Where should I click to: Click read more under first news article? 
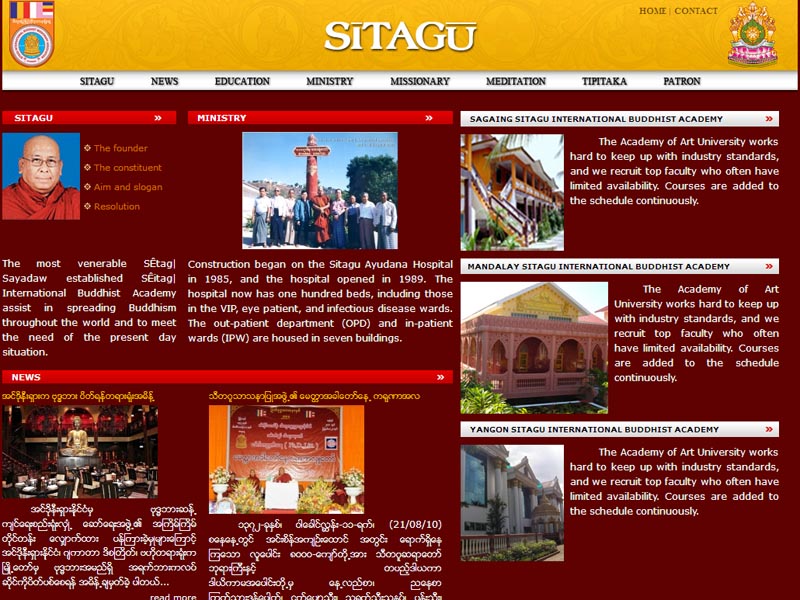click(173, 596)
